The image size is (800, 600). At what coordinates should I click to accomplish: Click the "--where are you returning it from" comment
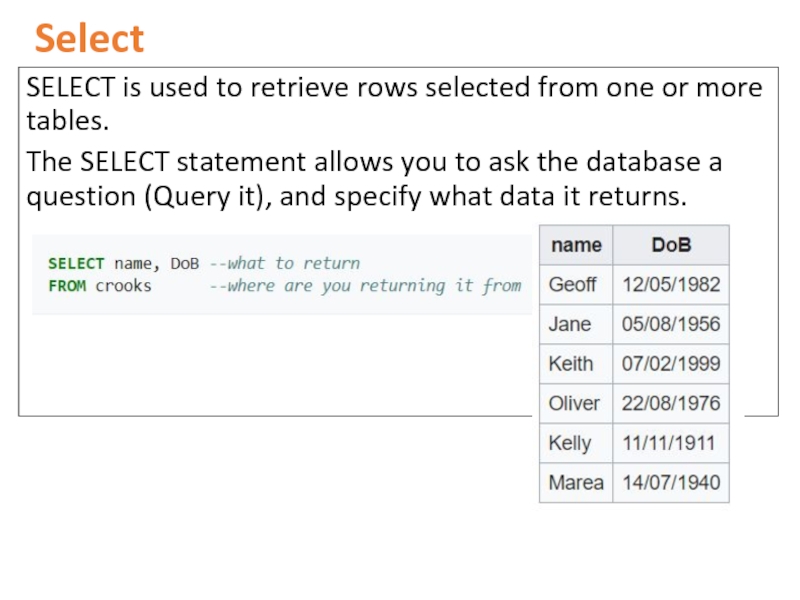(365, 286)
